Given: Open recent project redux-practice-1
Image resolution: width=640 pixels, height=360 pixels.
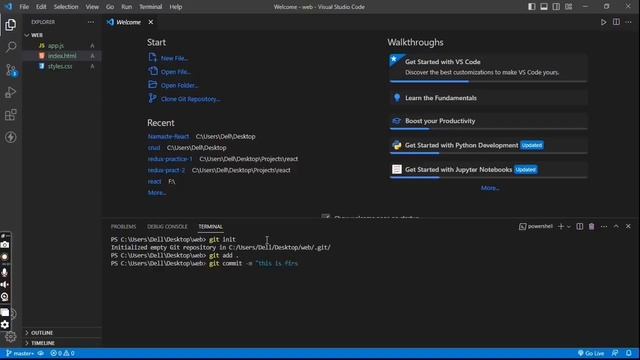Looking at the screenshot, I should (x=170, y=159).
